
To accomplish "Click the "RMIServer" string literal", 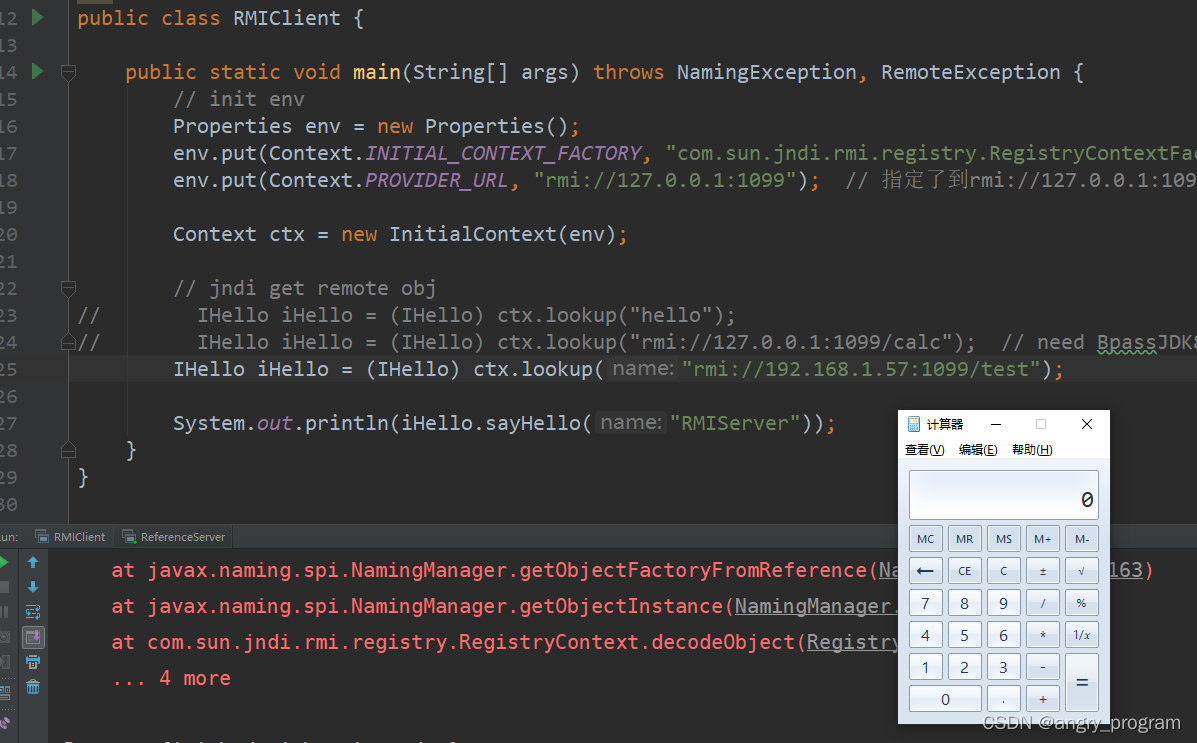I will click(734, 423).
